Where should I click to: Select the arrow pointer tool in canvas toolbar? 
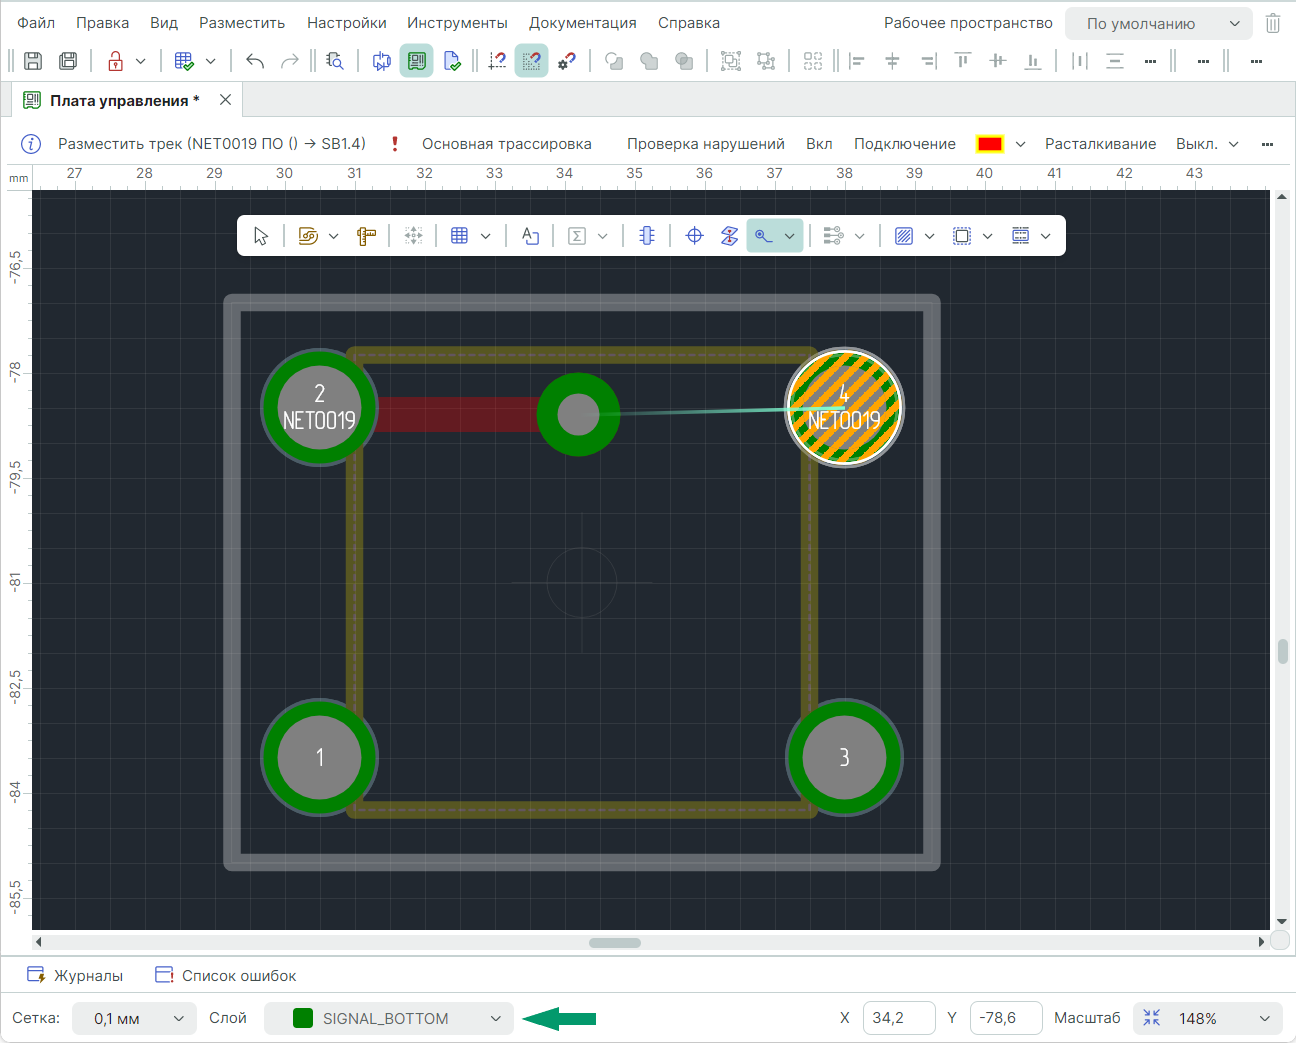pos(261,236)
